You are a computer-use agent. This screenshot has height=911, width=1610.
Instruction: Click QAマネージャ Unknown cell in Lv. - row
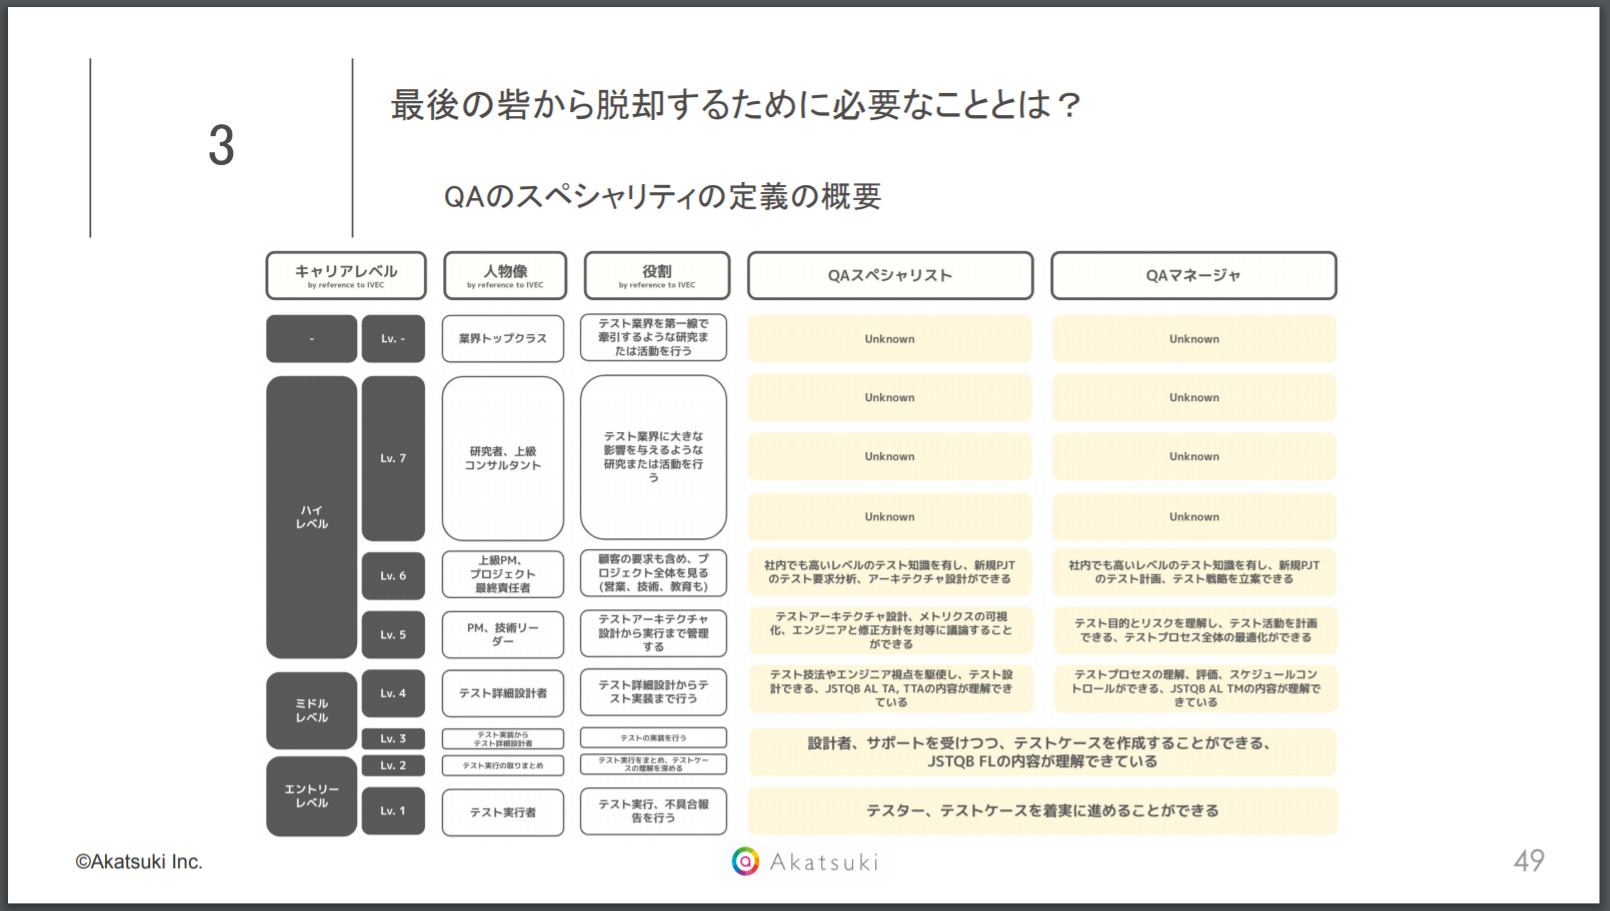1194,339
